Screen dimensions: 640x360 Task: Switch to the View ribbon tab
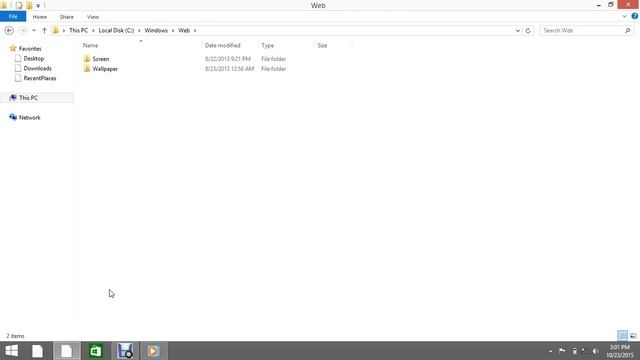click(x=93, y=17)
